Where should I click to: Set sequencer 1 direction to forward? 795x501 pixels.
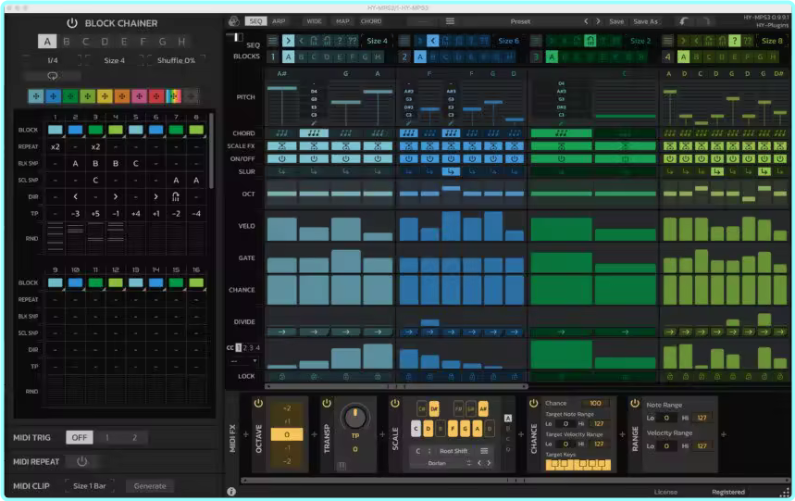pos(288,41)
